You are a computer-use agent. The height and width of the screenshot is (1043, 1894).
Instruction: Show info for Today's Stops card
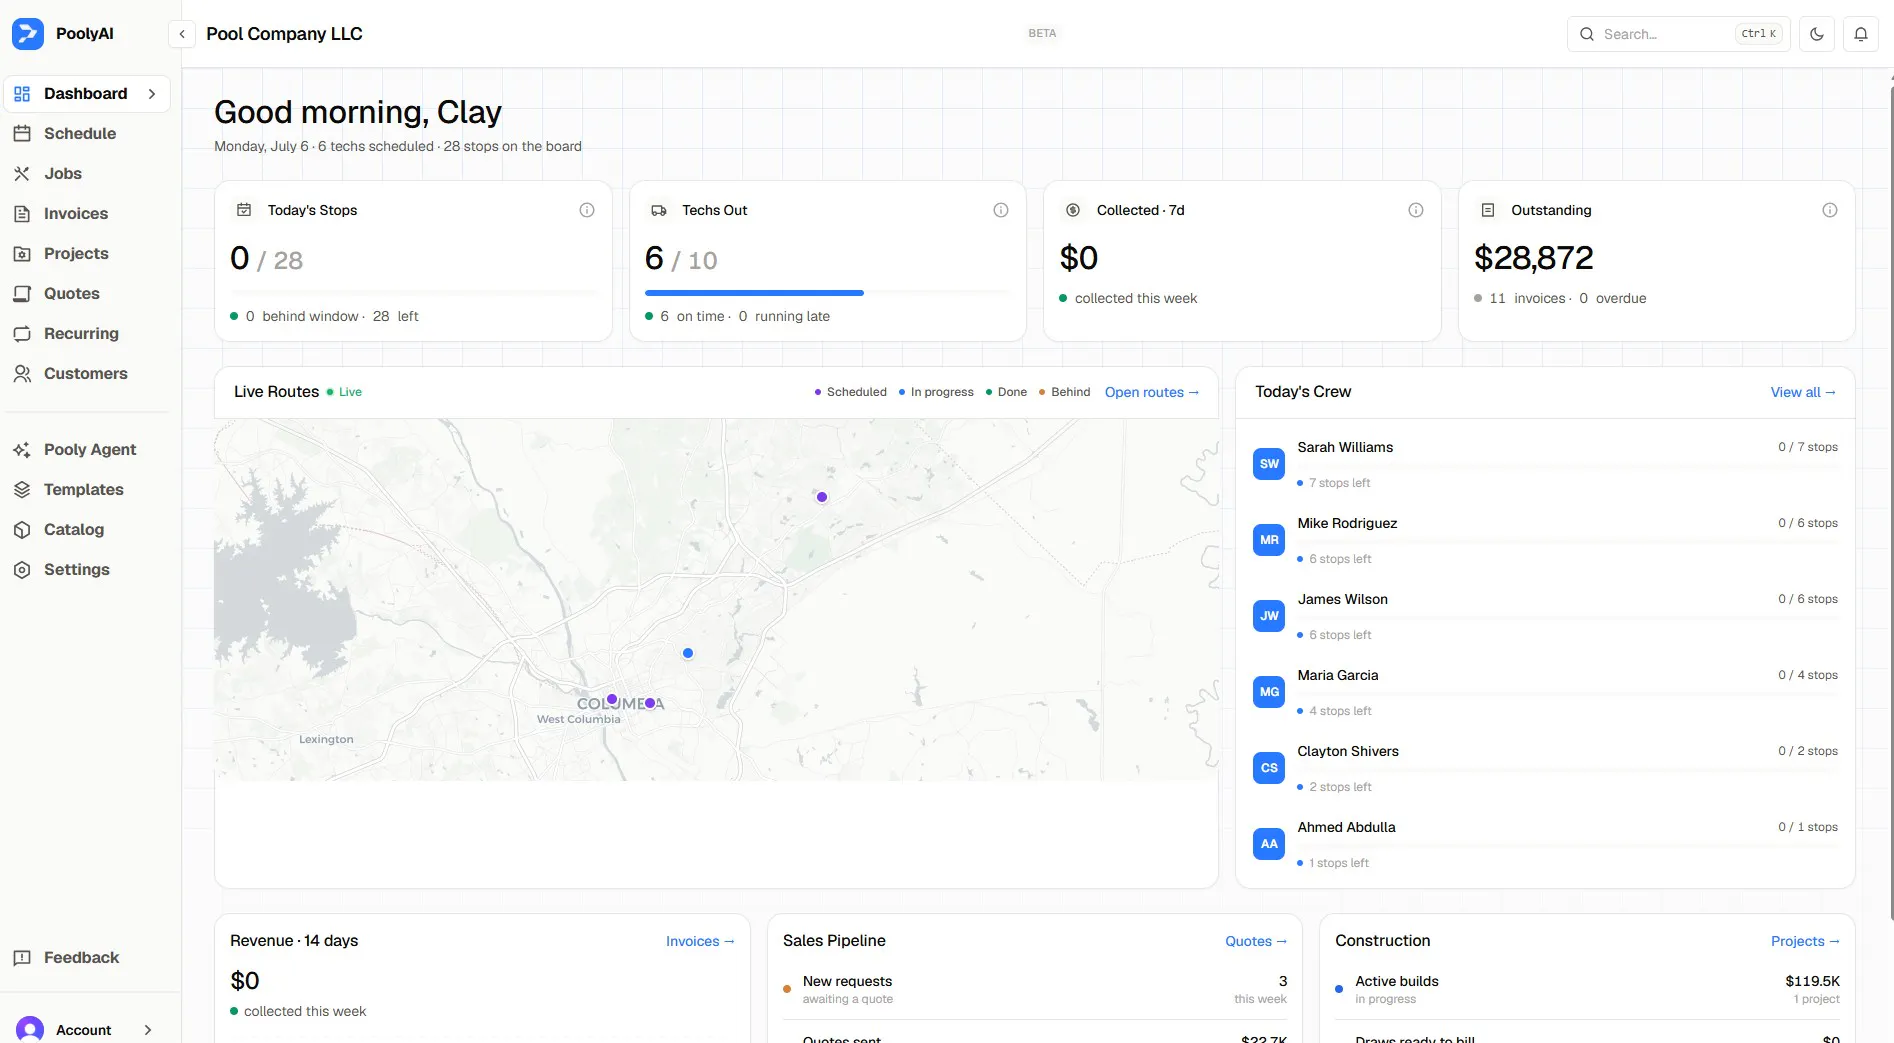587,210
